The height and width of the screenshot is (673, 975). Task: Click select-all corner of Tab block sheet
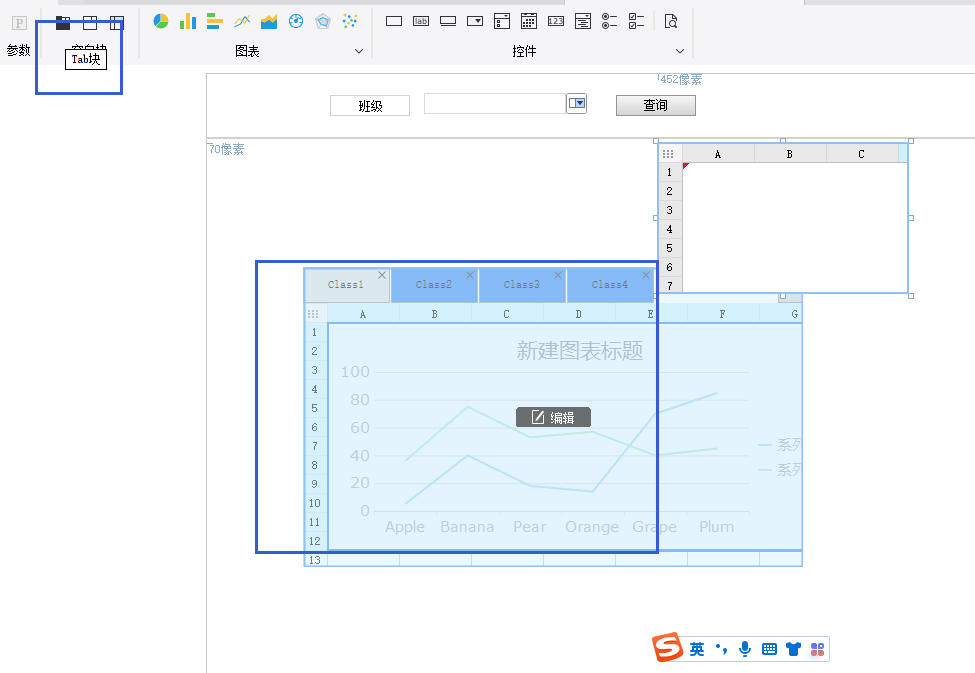click(313, 314)
